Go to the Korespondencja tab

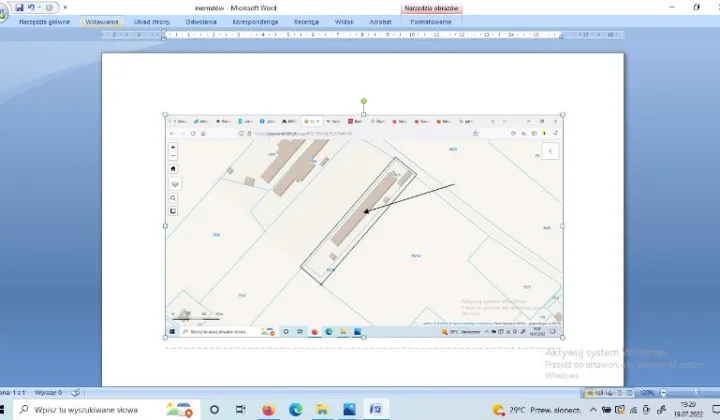pyautogui.click(x=255, y=22)
